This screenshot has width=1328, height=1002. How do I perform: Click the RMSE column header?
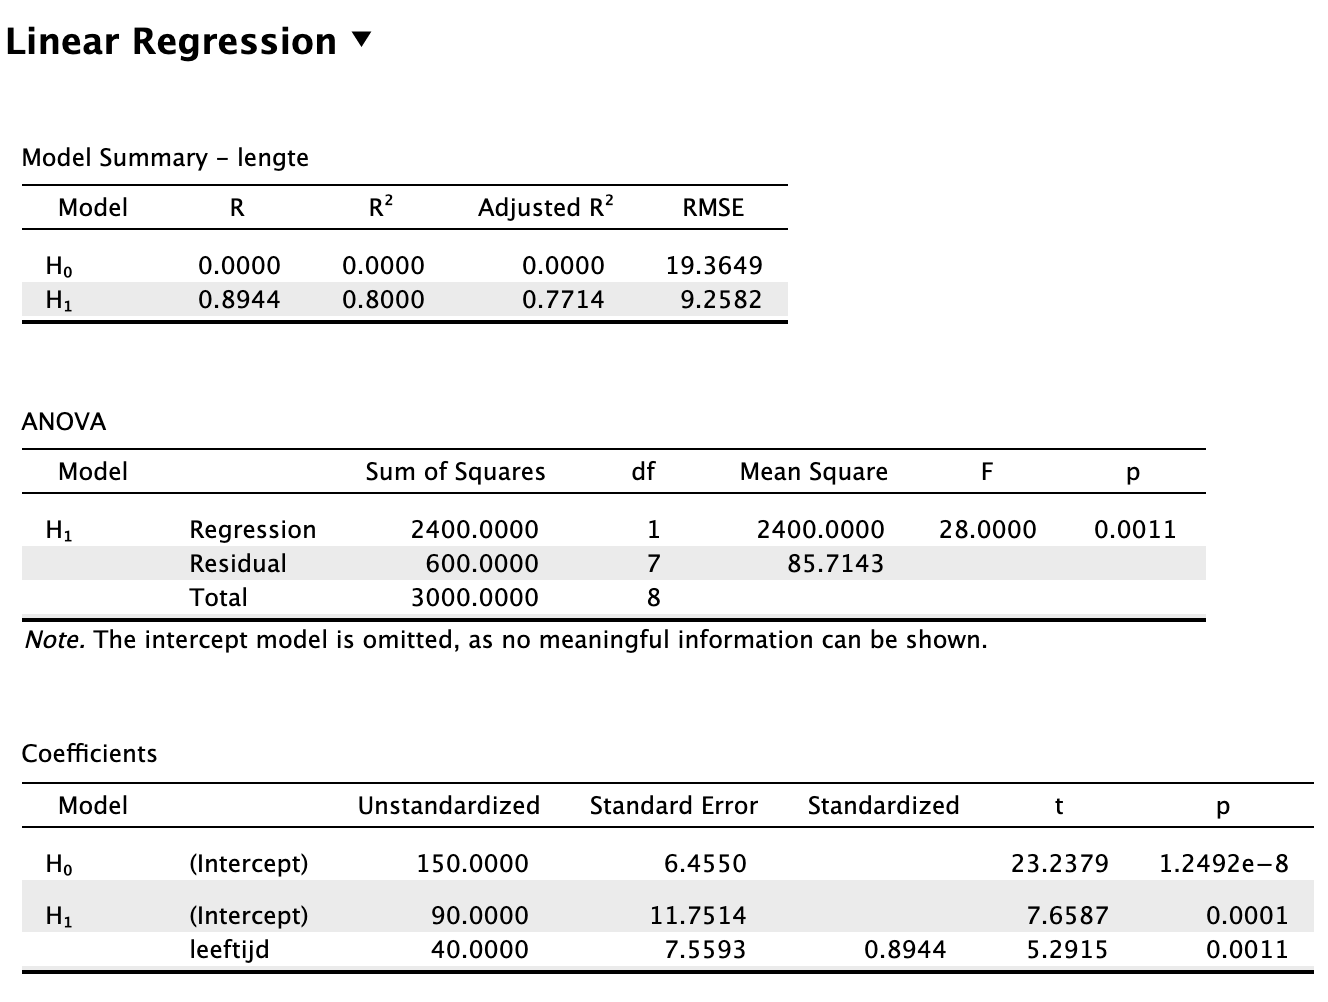coord(713,207)
